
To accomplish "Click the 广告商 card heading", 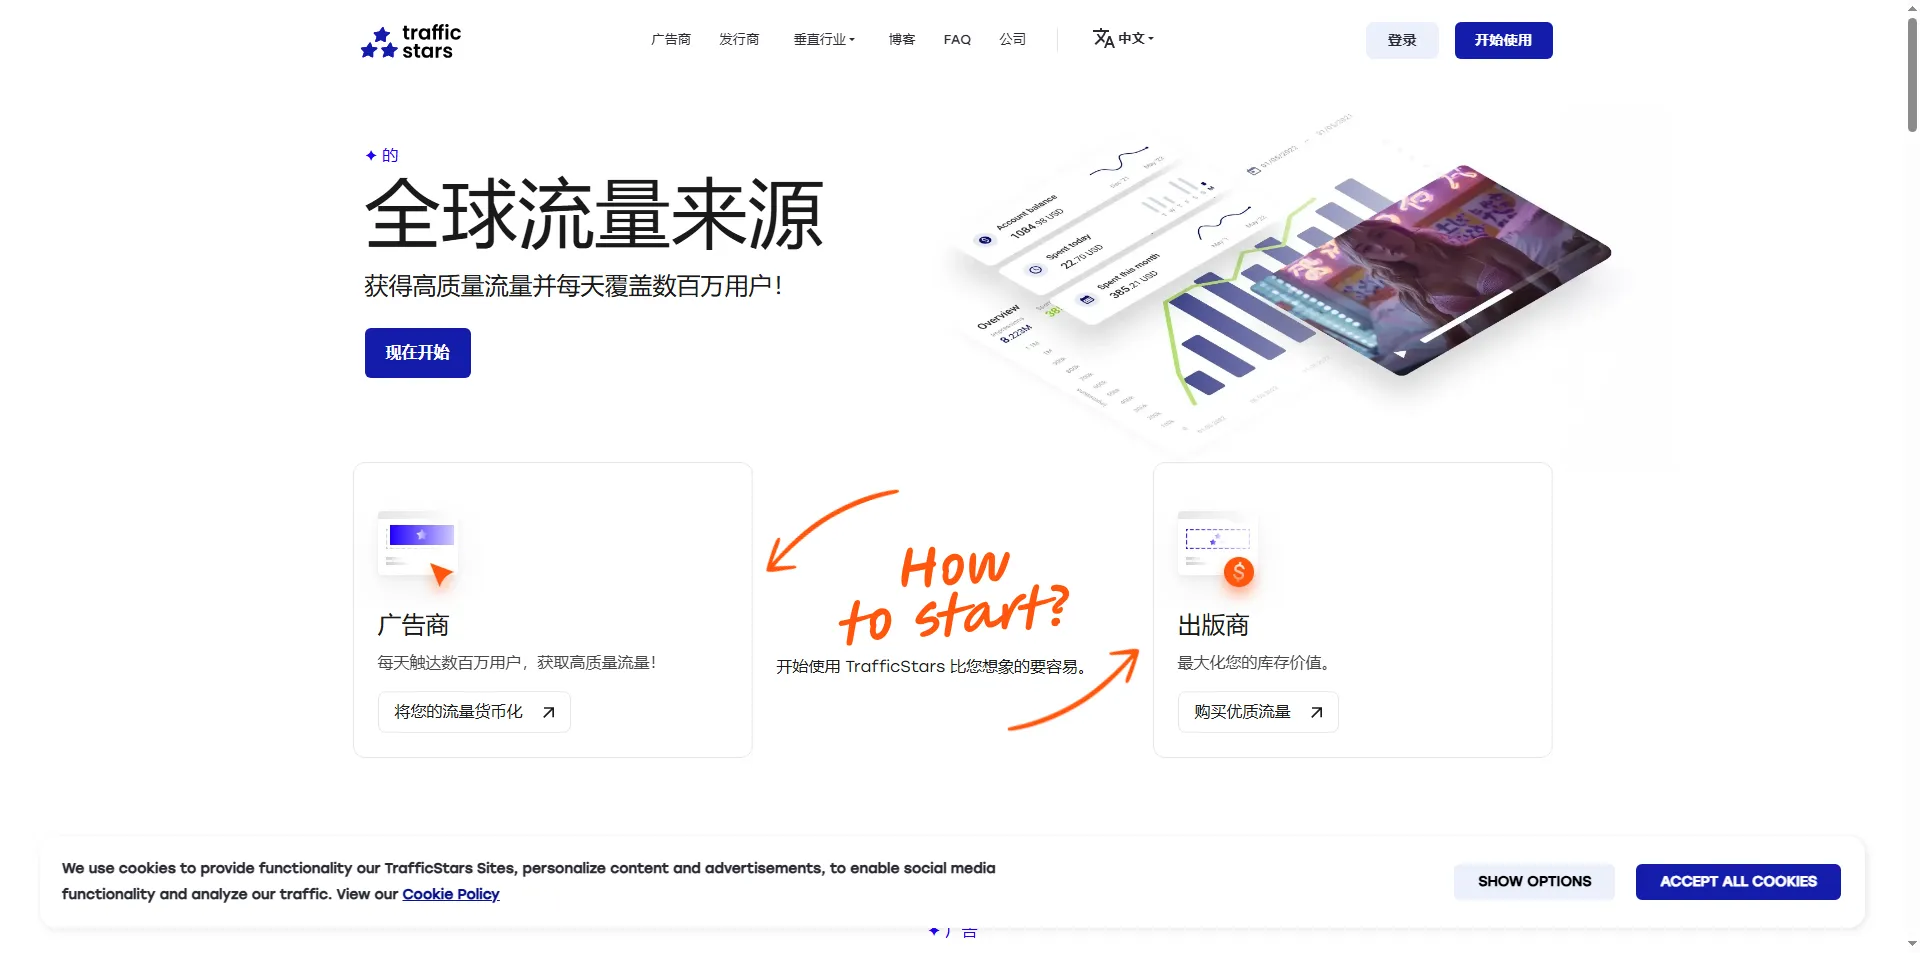I will pyautogui.click(x=413, y=625).
